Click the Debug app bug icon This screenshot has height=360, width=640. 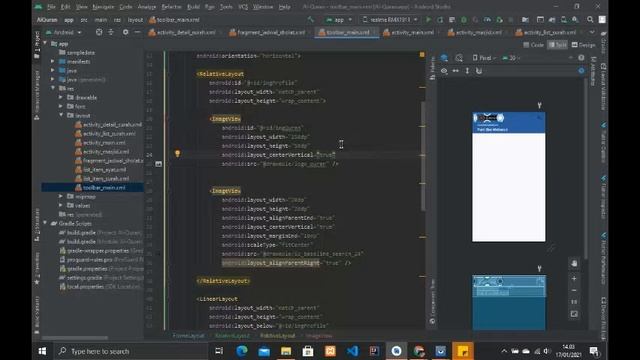point(464,20)
